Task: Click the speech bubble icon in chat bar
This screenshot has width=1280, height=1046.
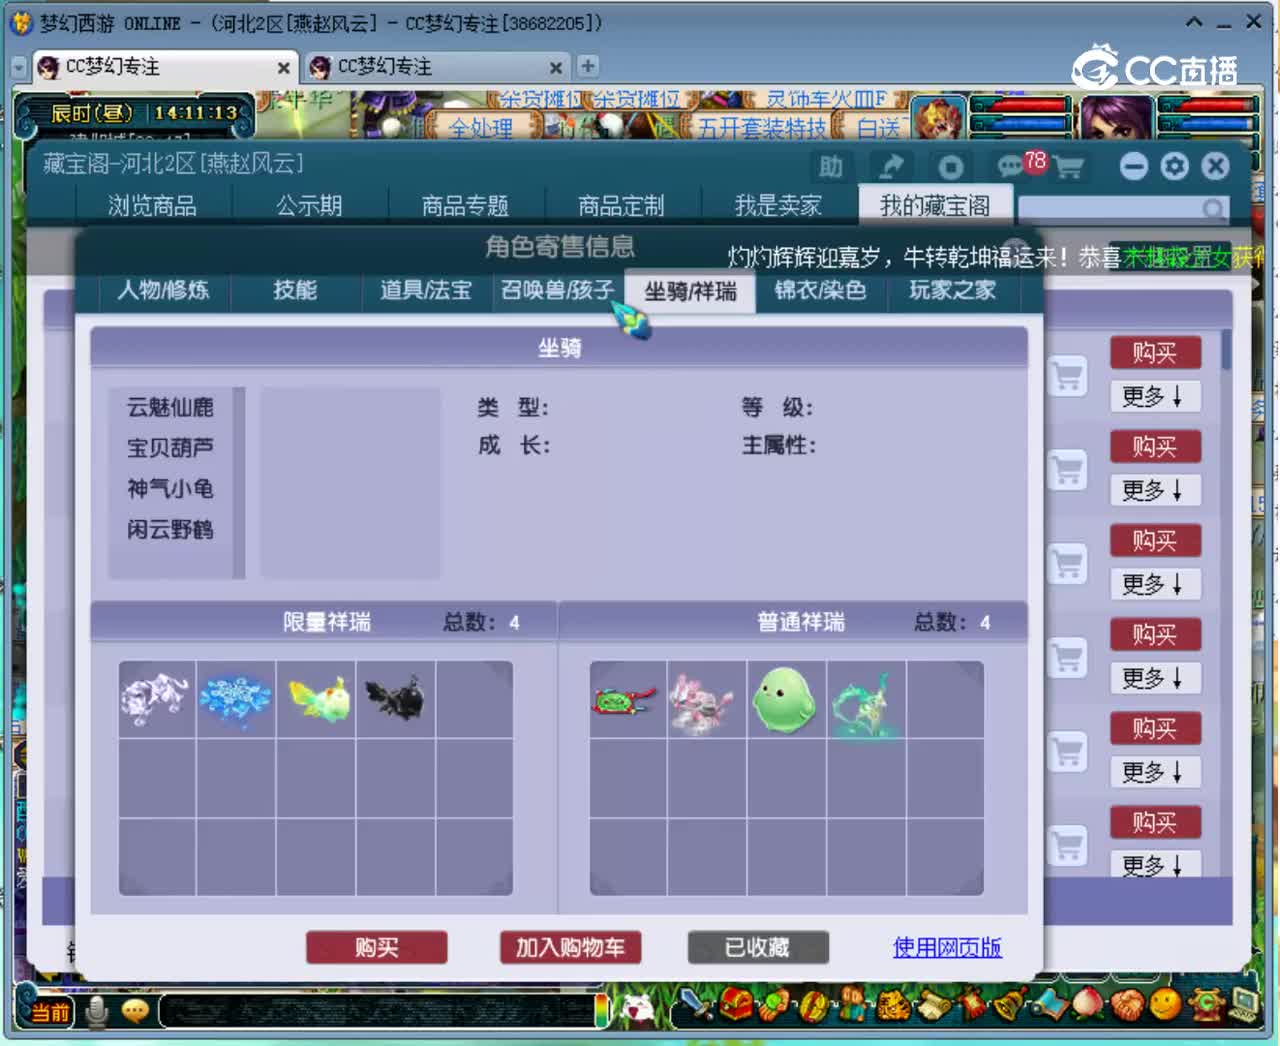Action: 135,1011
